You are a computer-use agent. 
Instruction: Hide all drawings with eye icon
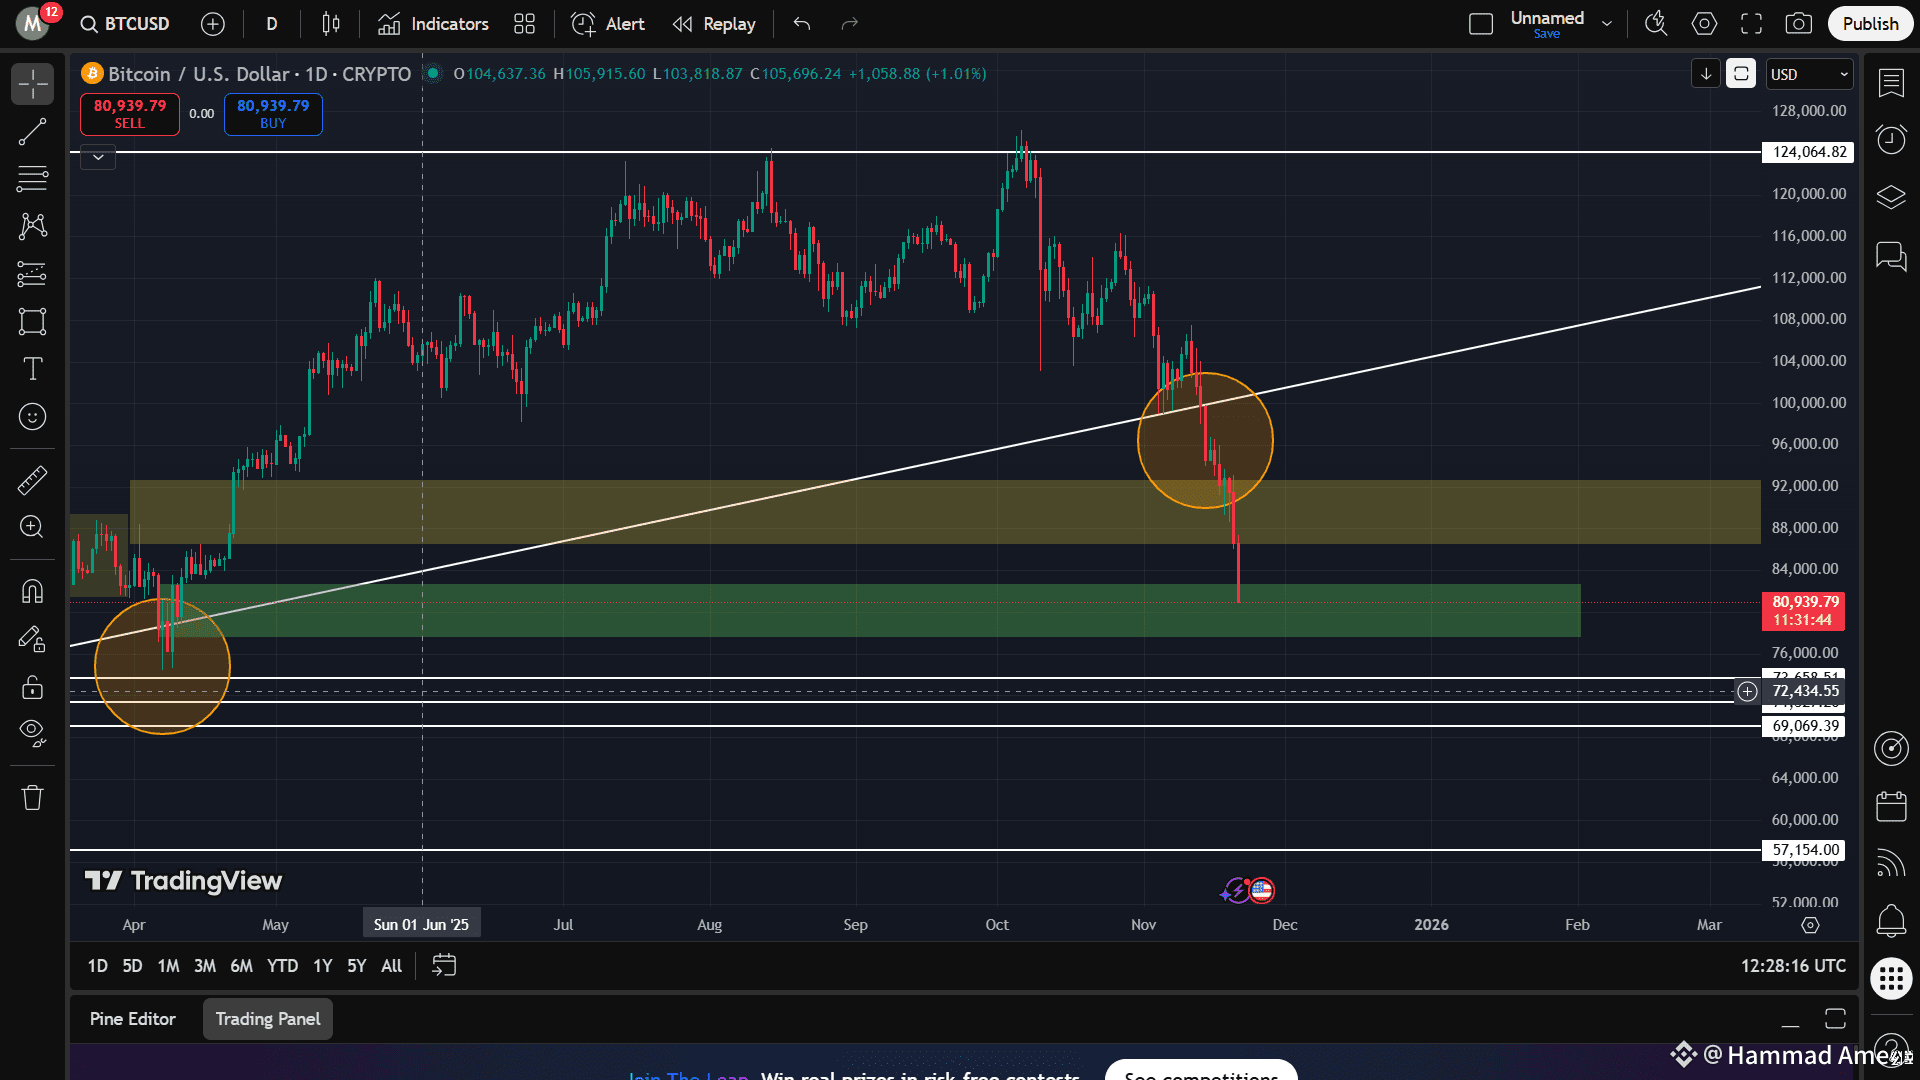coord(32,734)
